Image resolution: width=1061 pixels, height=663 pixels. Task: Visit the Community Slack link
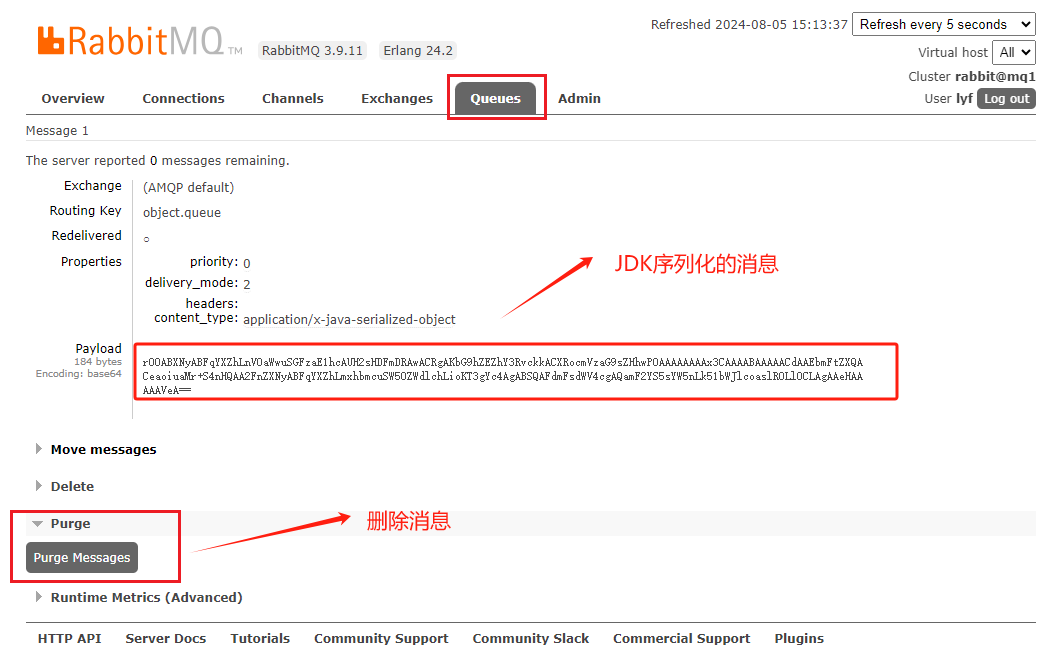coord(530,639)
